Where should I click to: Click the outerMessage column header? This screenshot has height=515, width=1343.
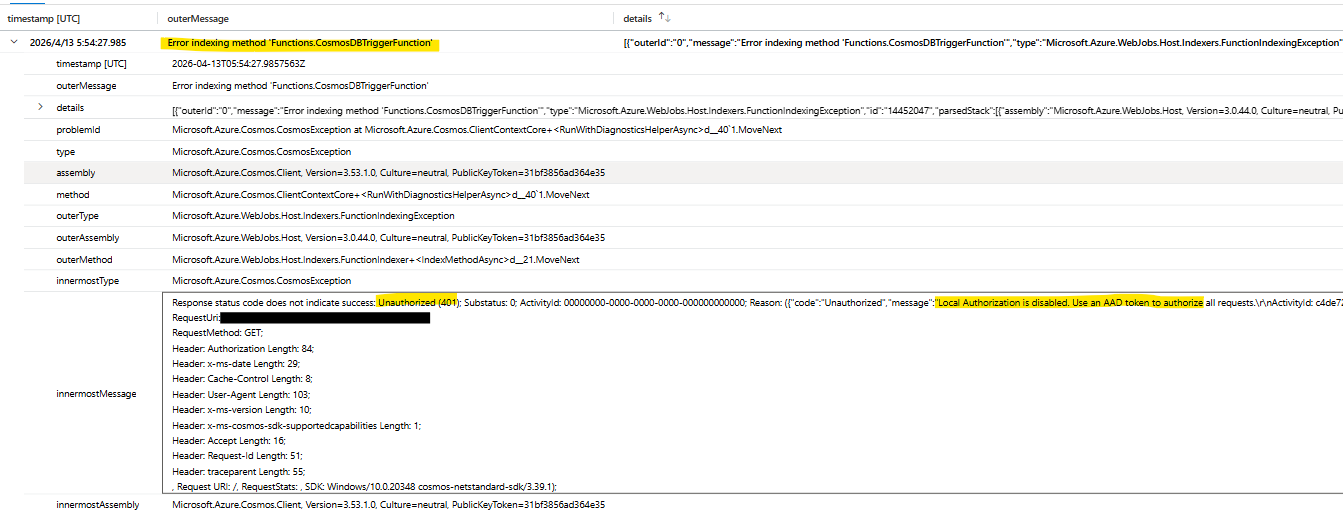(198, 18)
